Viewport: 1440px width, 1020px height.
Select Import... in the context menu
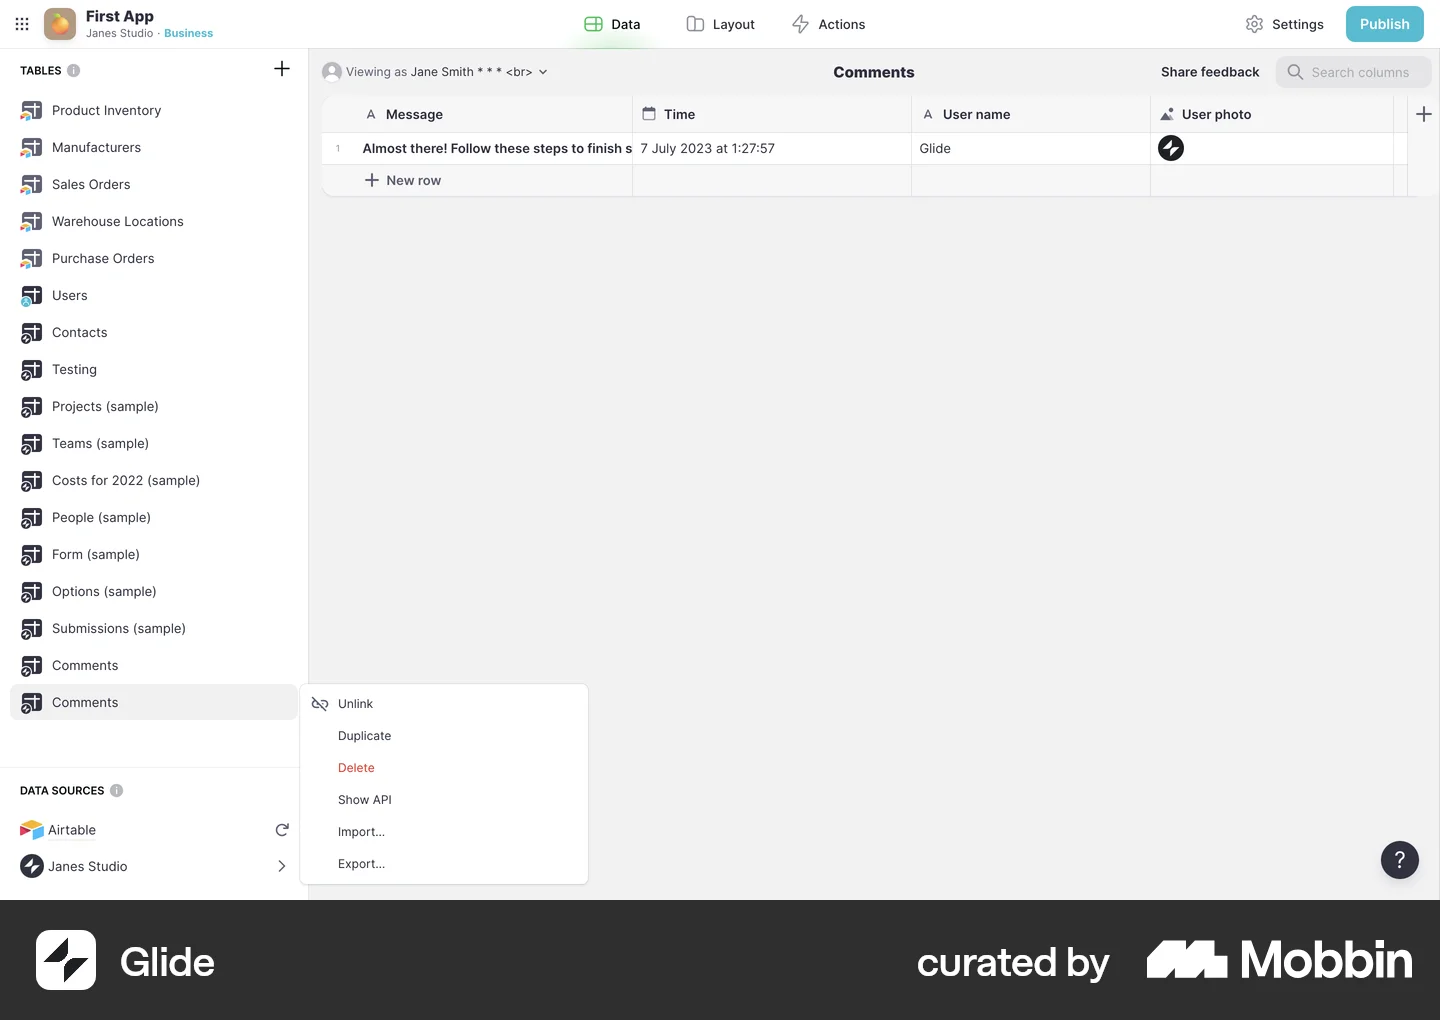click(x=444, y=832)
